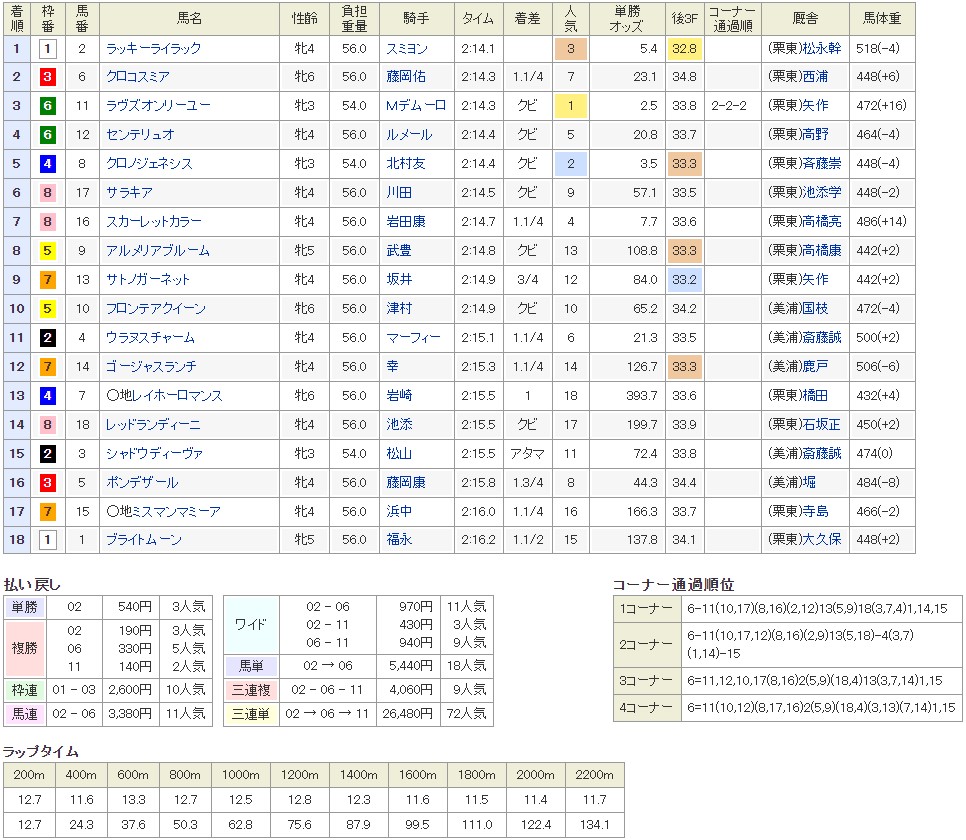The width and height of the screenshot is (966, 840).
Task: Open horse link ラヴズオンリーユー
Action: click(158, 106)
